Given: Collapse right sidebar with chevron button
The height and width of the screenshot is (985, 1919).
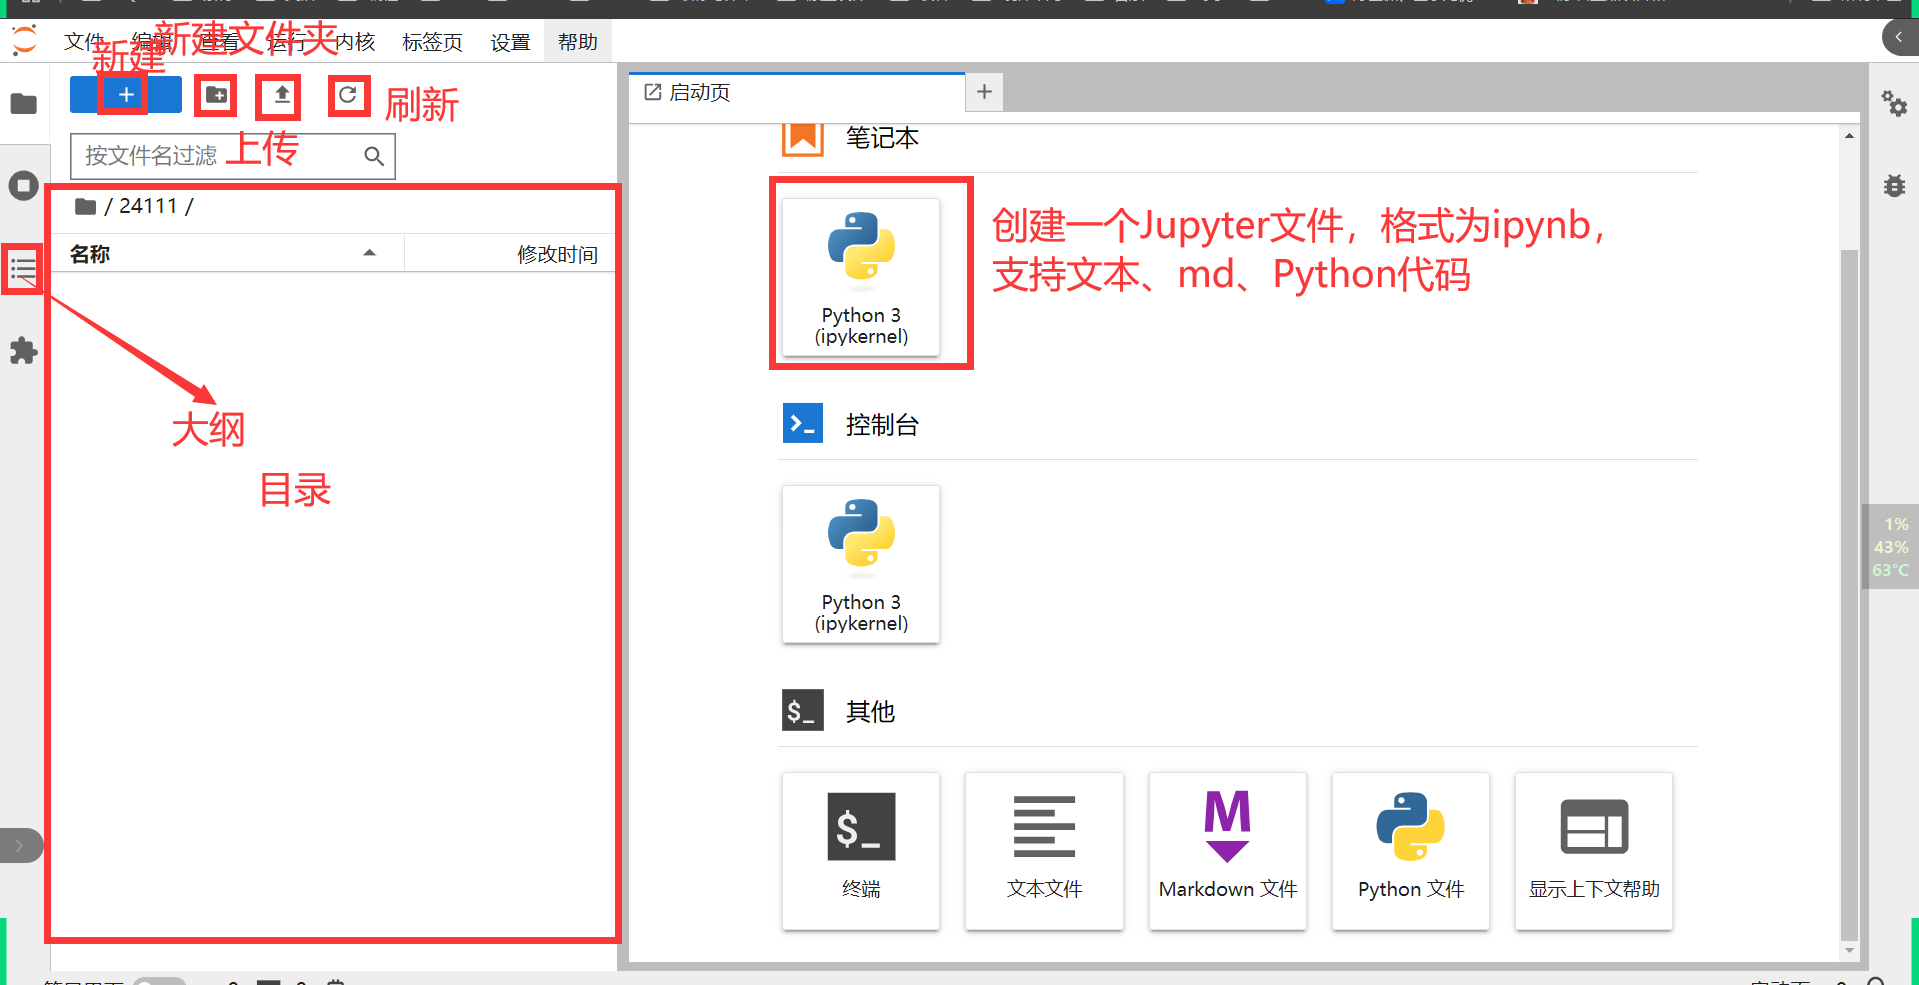Looking at the screenshot, I should [1899, 37].
